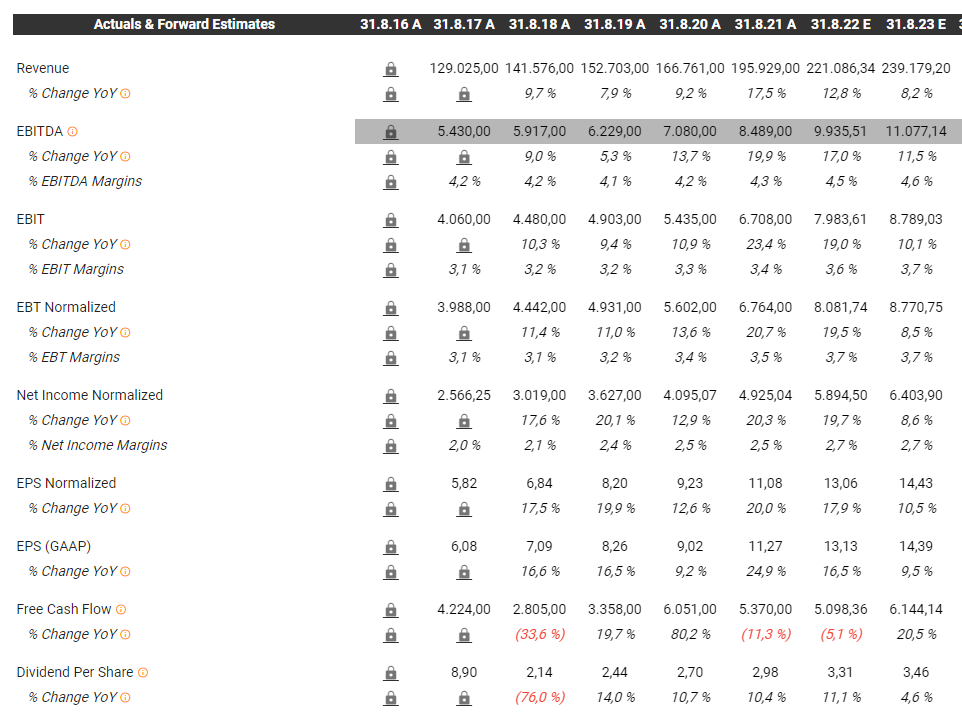Click the 31.8.16 lock icon for EBIT row
Image resolution: width=962 pixels, height=712 pixels.
390,220
